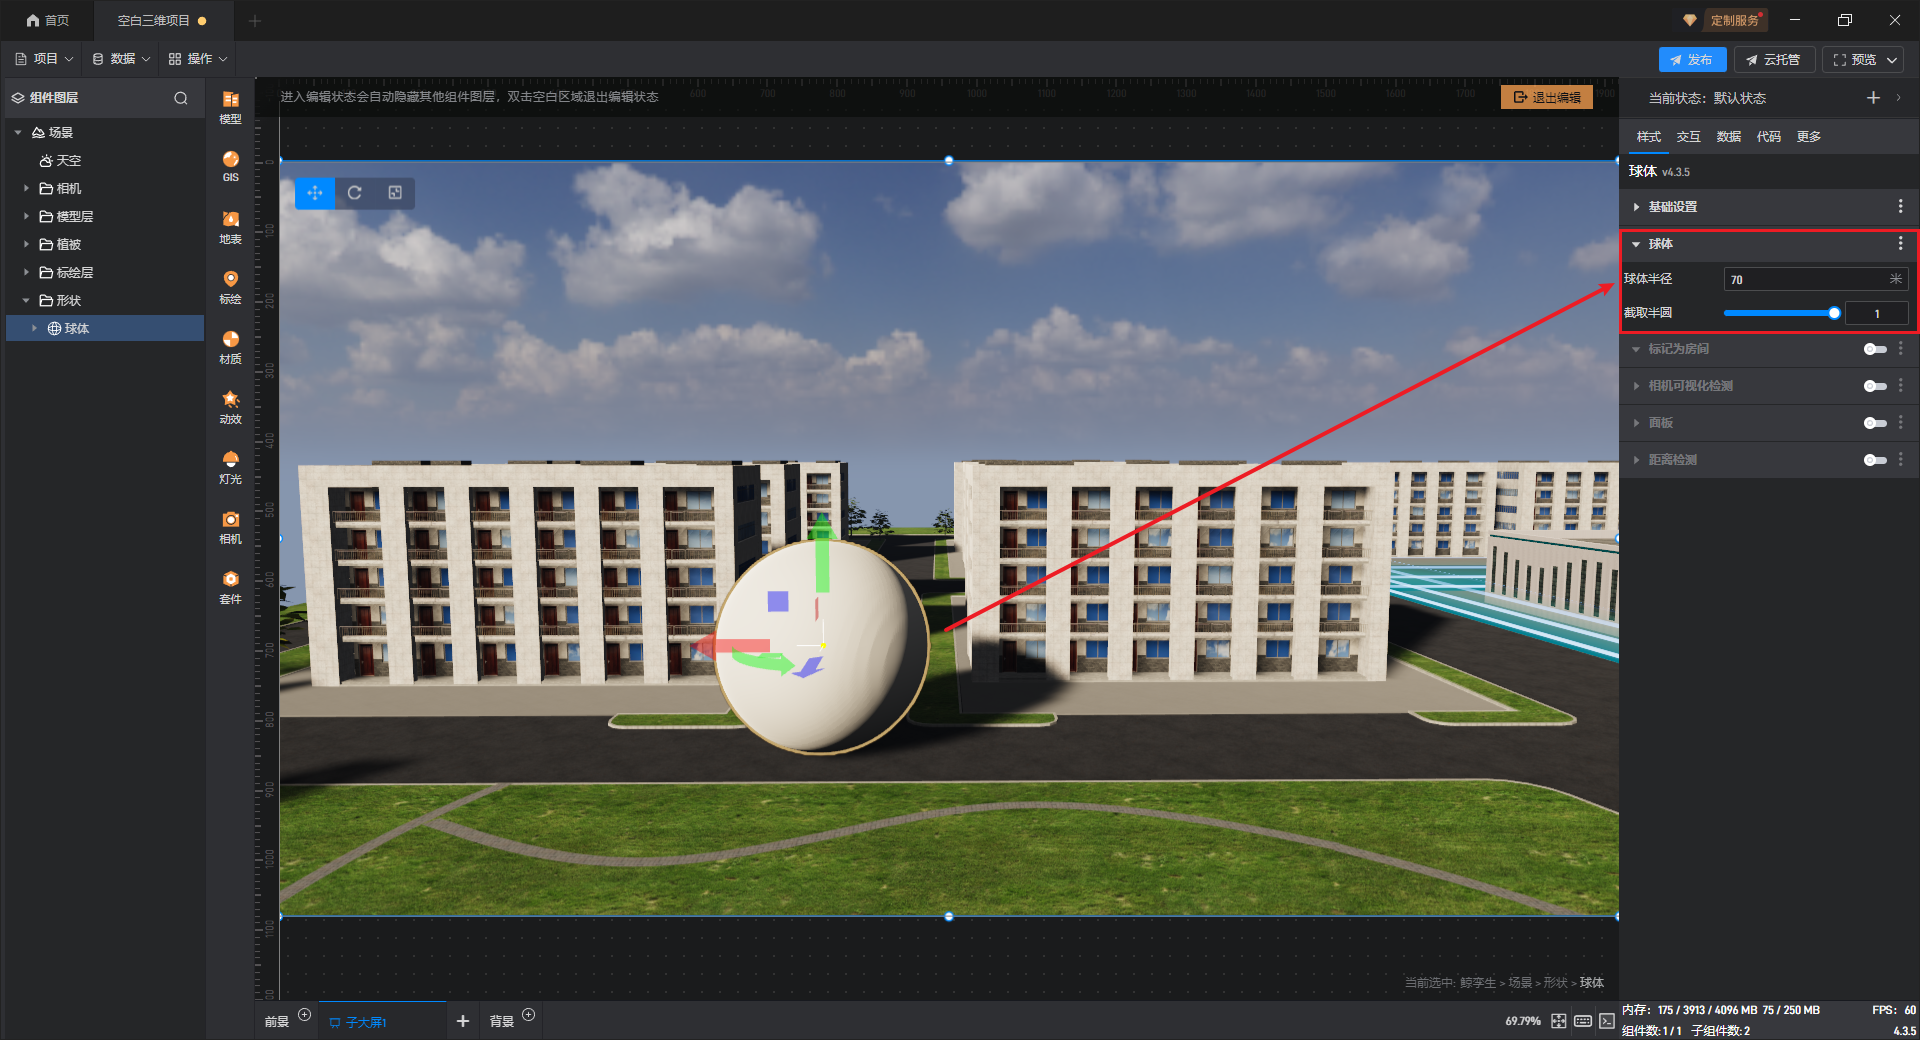Switch to the 更多 tab
The width and height of the screenshot is (1920, 1040).
coord(1809,137)
